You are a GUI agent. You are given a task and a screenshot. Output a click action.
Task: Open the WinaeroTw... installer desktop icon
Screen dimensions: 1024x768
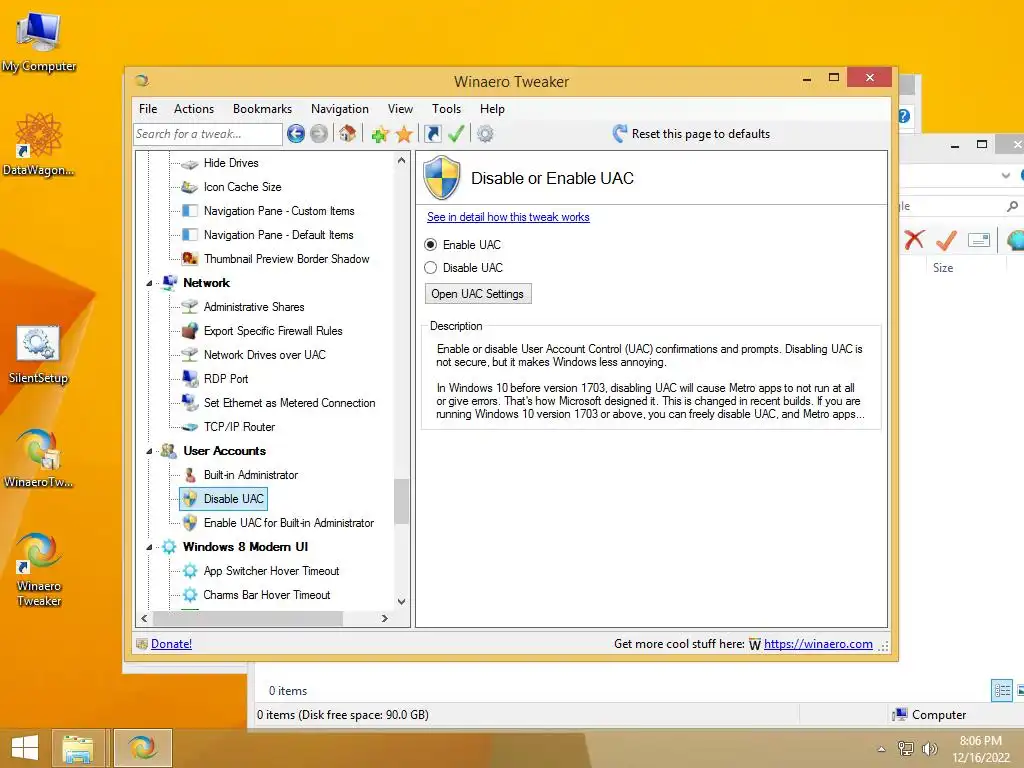click(38, 457)
